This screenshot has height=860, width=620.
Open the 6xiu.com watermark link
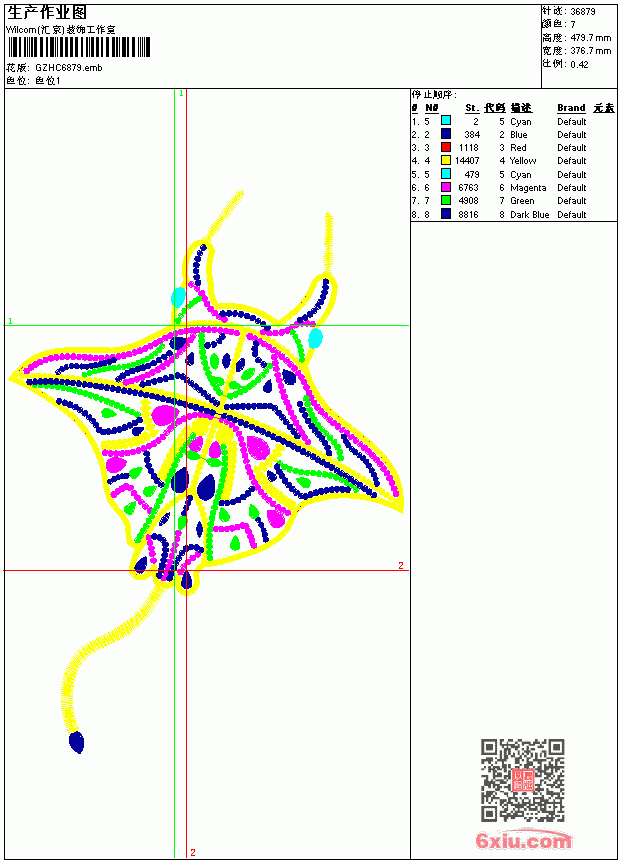pyautogui.click(x=523, y=841)
